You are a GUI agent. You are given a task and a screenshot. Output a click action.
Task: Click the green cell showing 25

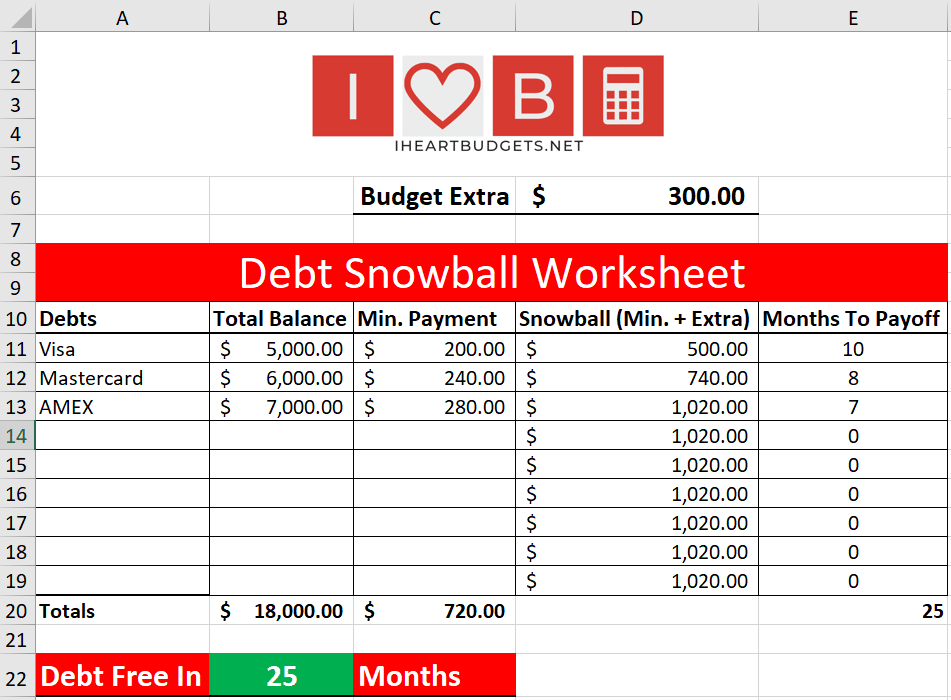(x=282, y=676)
